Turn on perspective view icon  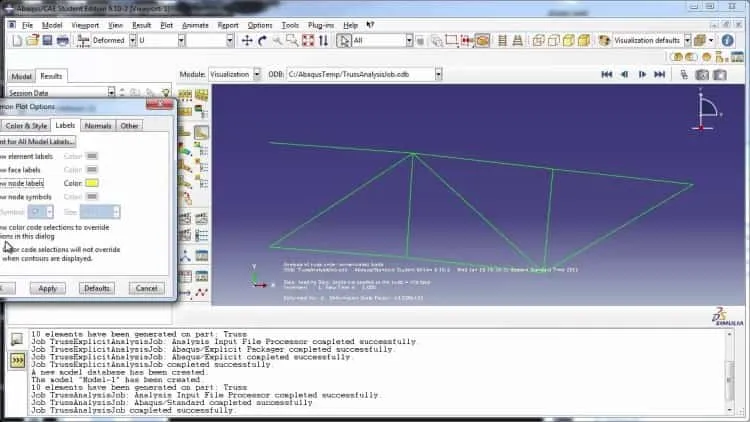coord(518,41)
